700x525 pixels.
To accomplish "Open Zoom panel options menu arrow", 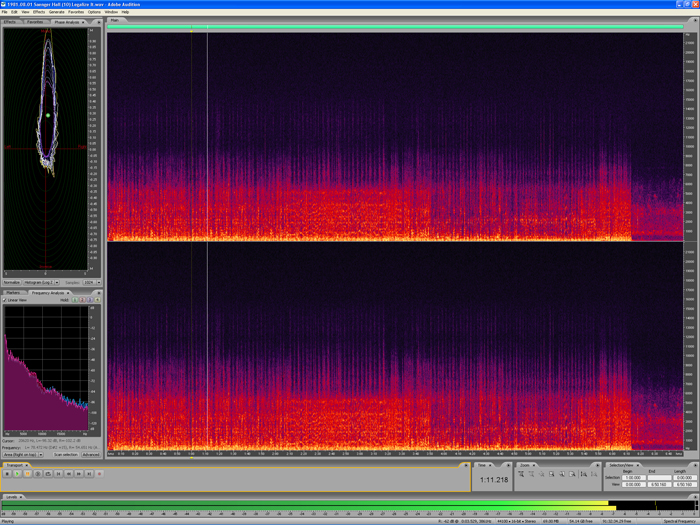I will click(598, 465).
